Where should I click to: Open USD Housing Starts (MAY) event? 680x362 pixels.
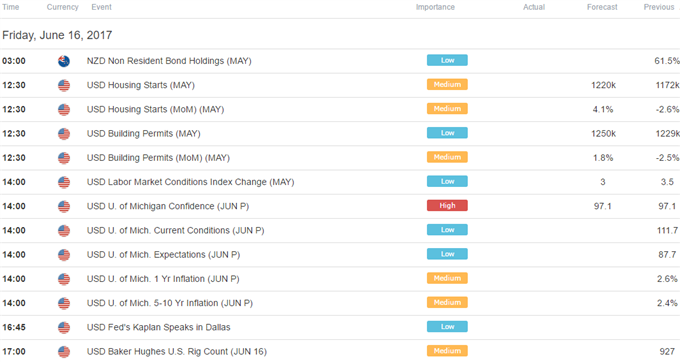(x=141, y=85)
